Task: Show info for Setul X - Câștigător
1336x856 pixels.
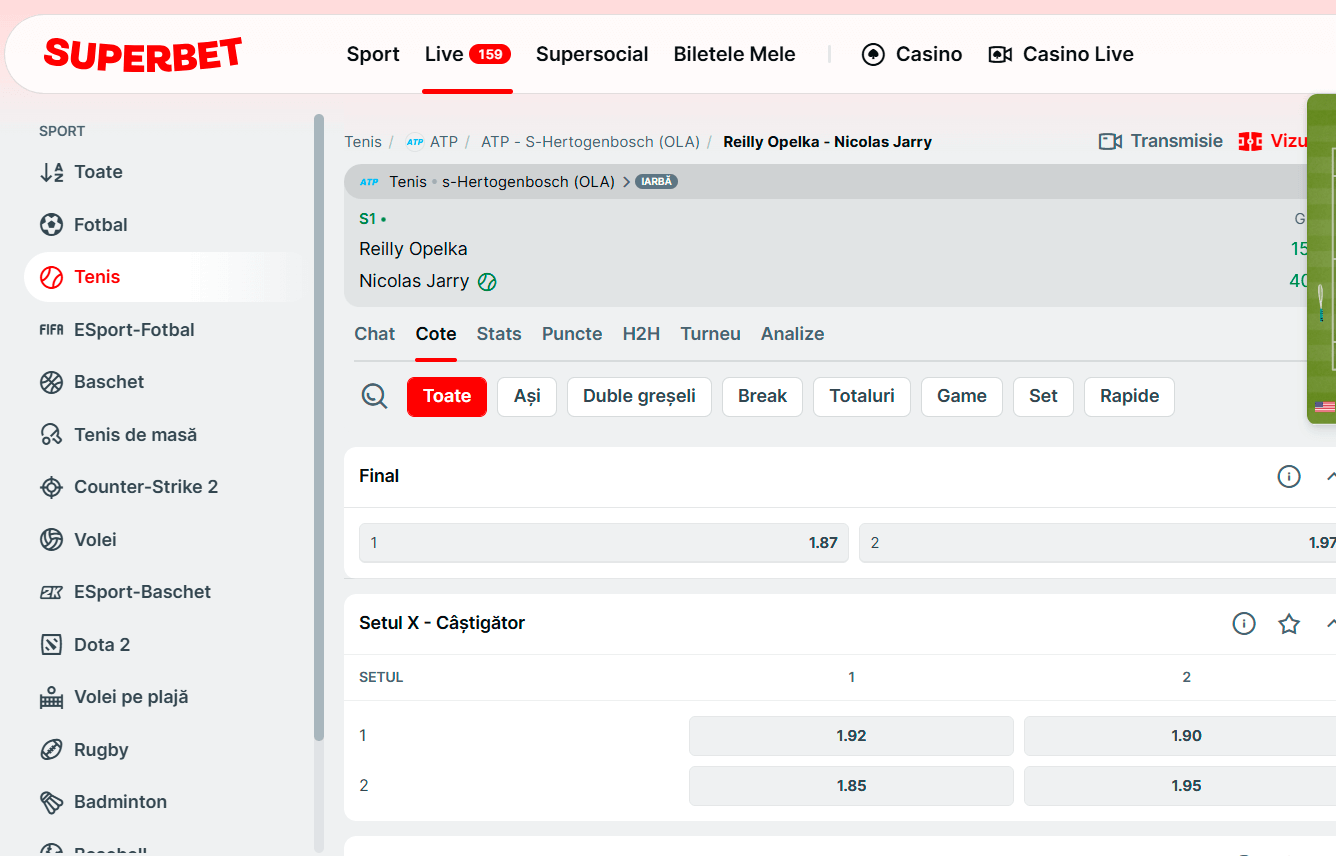Action: (x=1244, y=624)
